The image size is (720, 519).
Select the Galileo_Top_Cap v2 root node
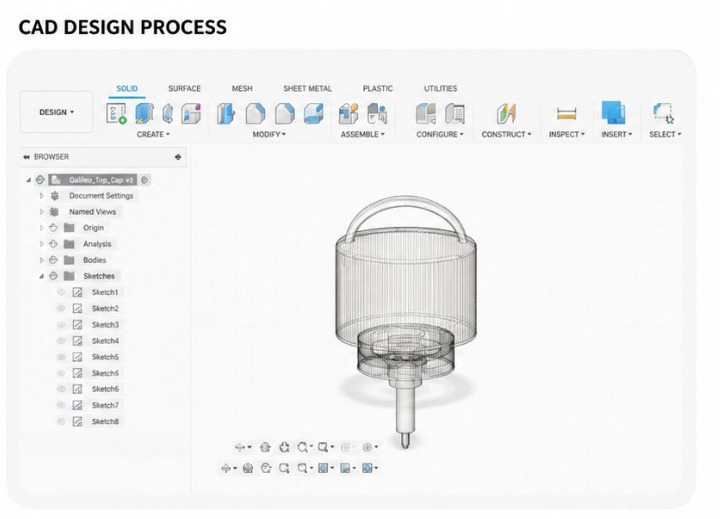coord(101,180)
